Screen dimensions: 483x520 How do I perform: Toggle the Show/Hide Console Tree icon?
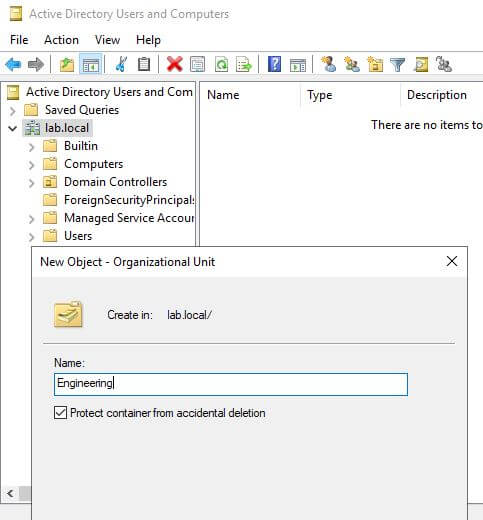91,64
